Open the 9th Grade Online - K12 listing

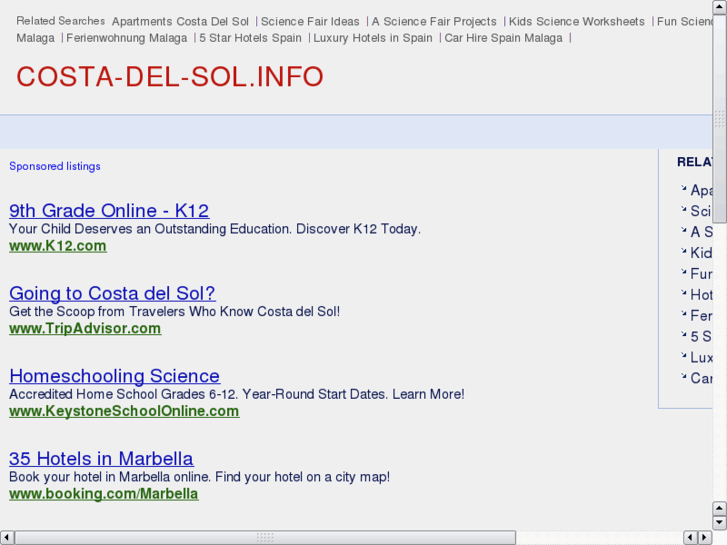coord(109,211)
